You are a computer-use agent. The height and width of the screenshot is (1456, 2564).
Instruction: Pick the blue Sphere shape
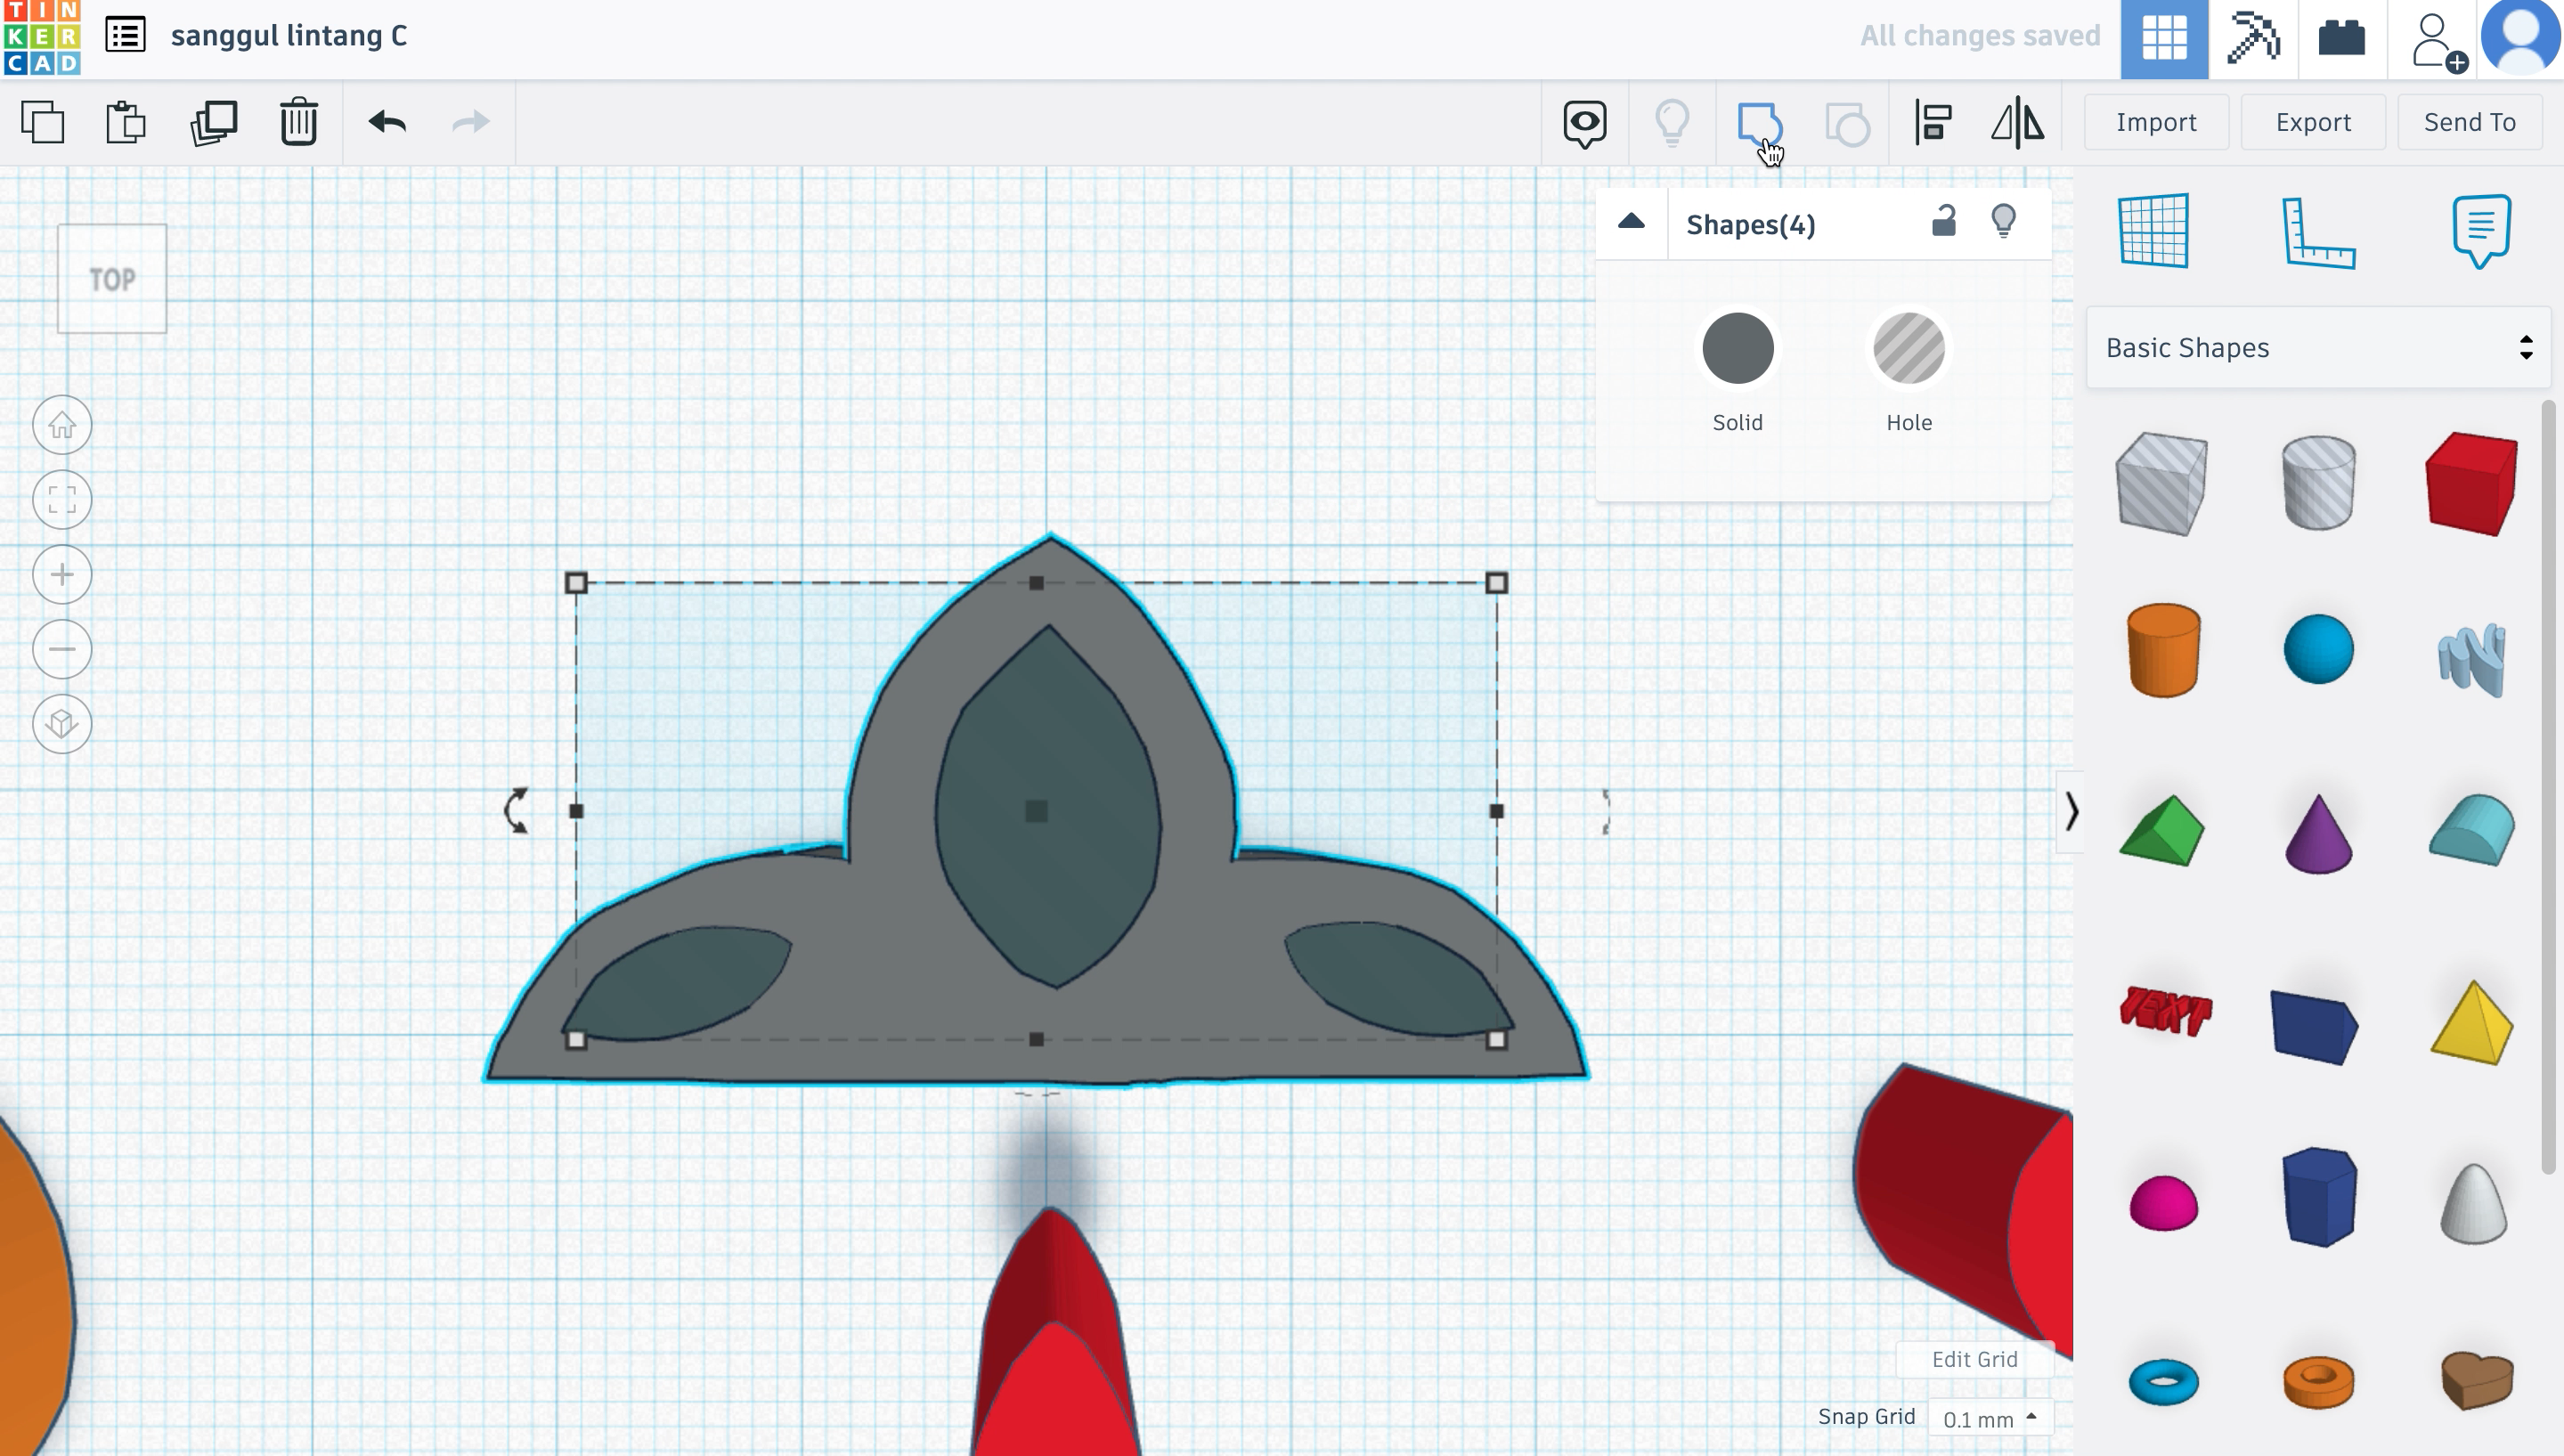point(2318,649)
